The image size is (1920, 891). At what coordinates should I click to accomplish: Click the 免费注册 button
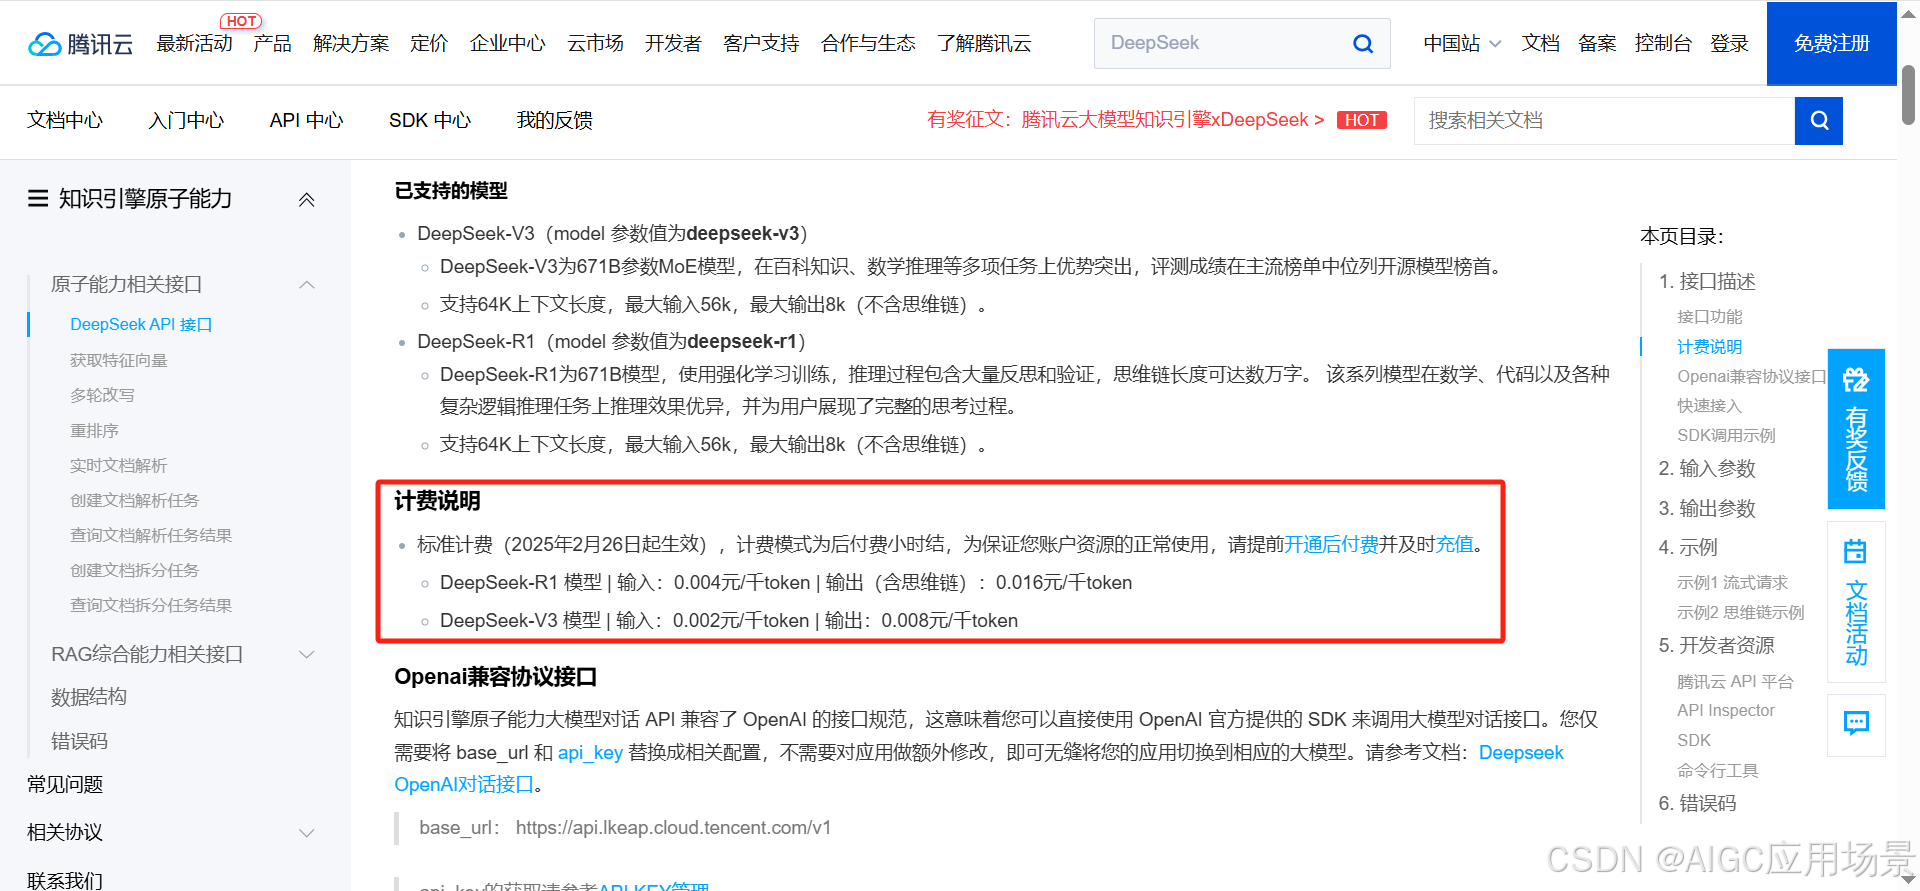click(1832, 44)
